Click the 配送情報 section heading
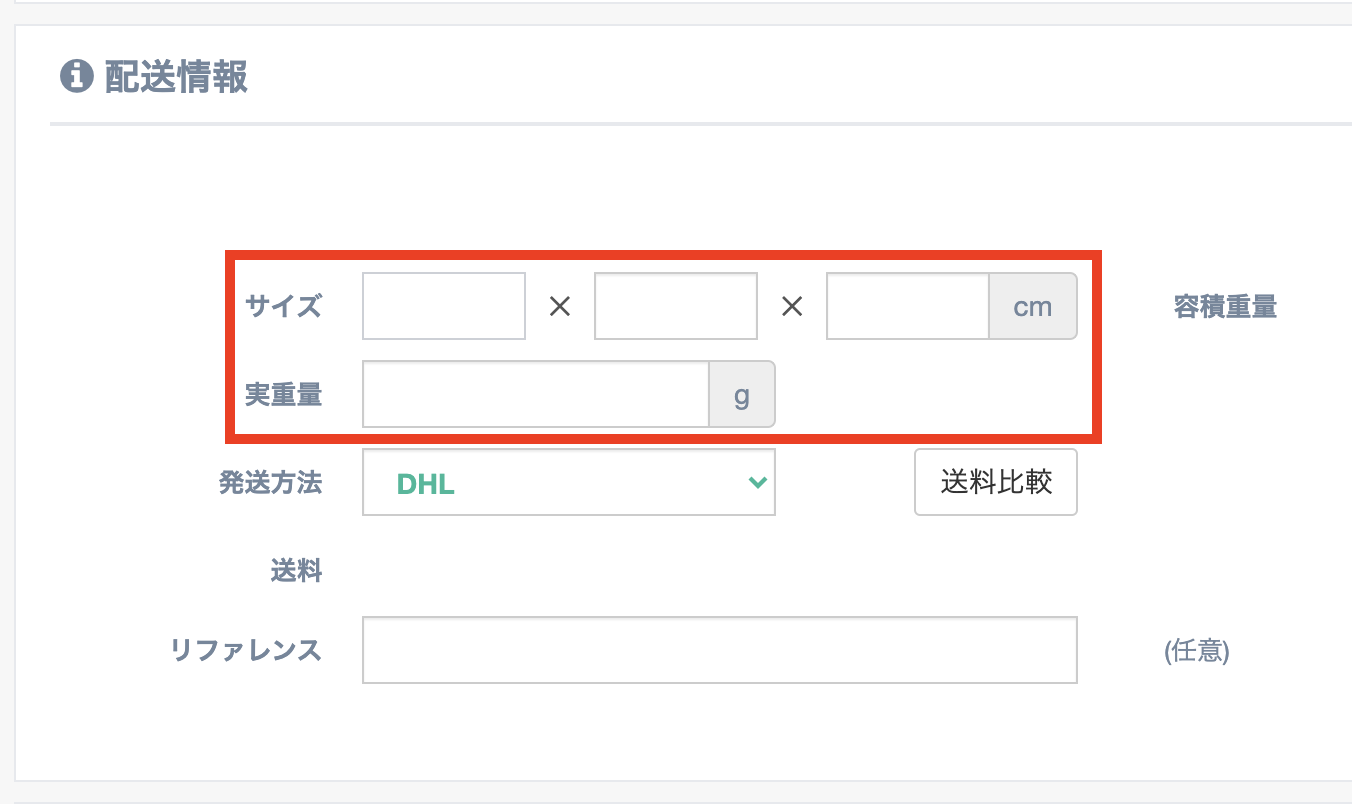Image resolution: width=1352 pixels, height=804 pixels. pos(176,77)
